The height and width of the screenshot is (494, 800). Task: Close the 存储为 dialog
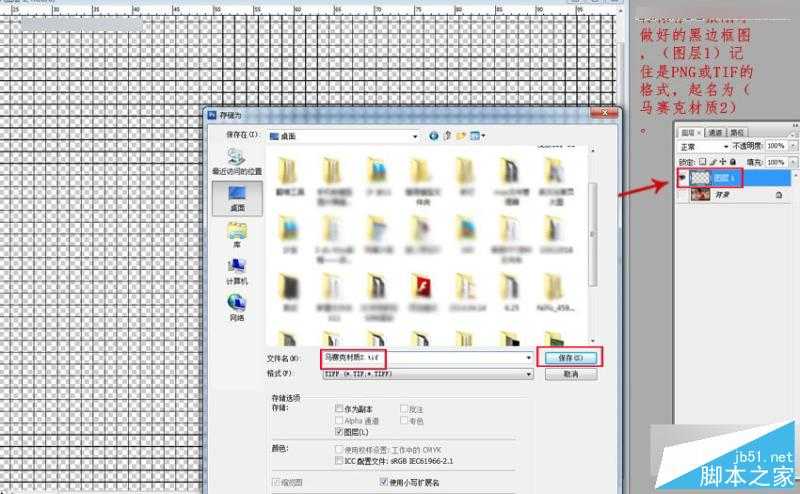pyautogui.click(x=604, y=113)
